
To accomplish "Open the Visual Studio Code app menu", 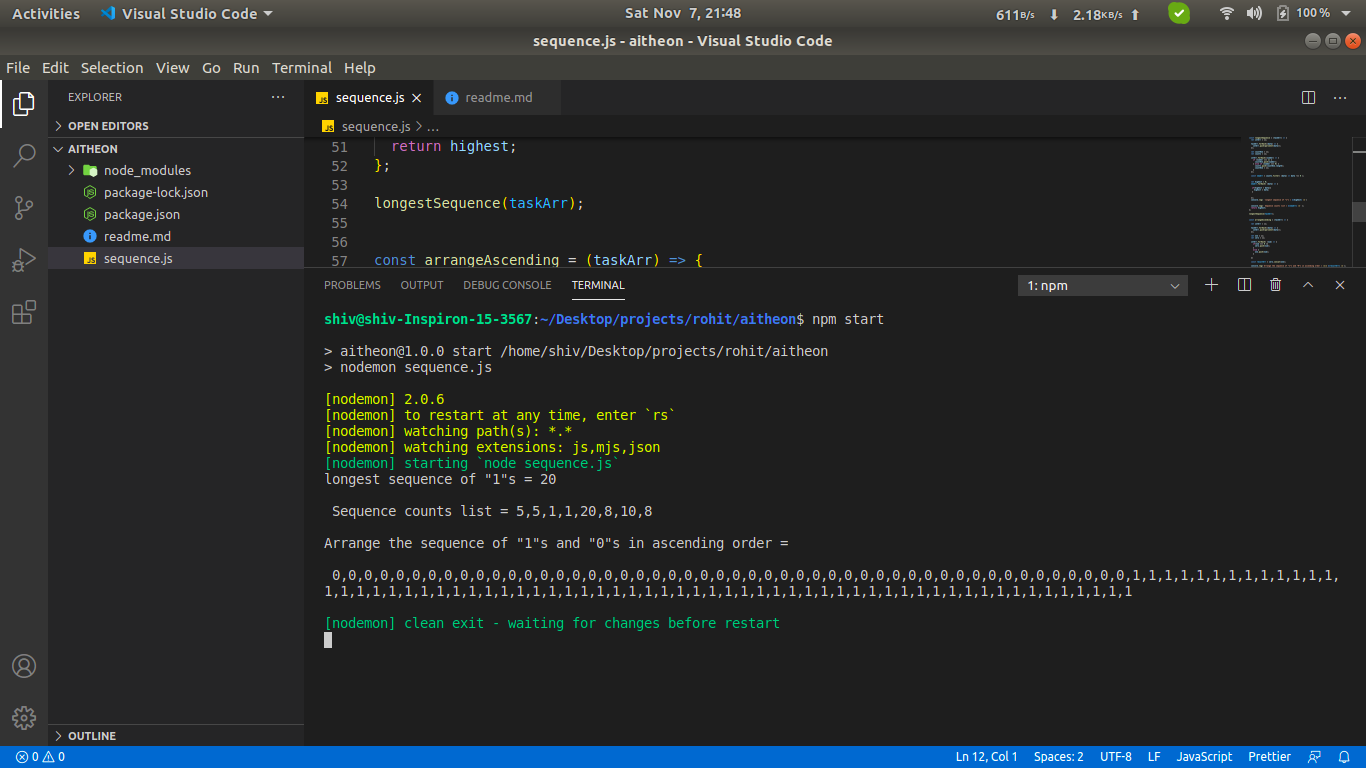I will click(x=186, y=14).
